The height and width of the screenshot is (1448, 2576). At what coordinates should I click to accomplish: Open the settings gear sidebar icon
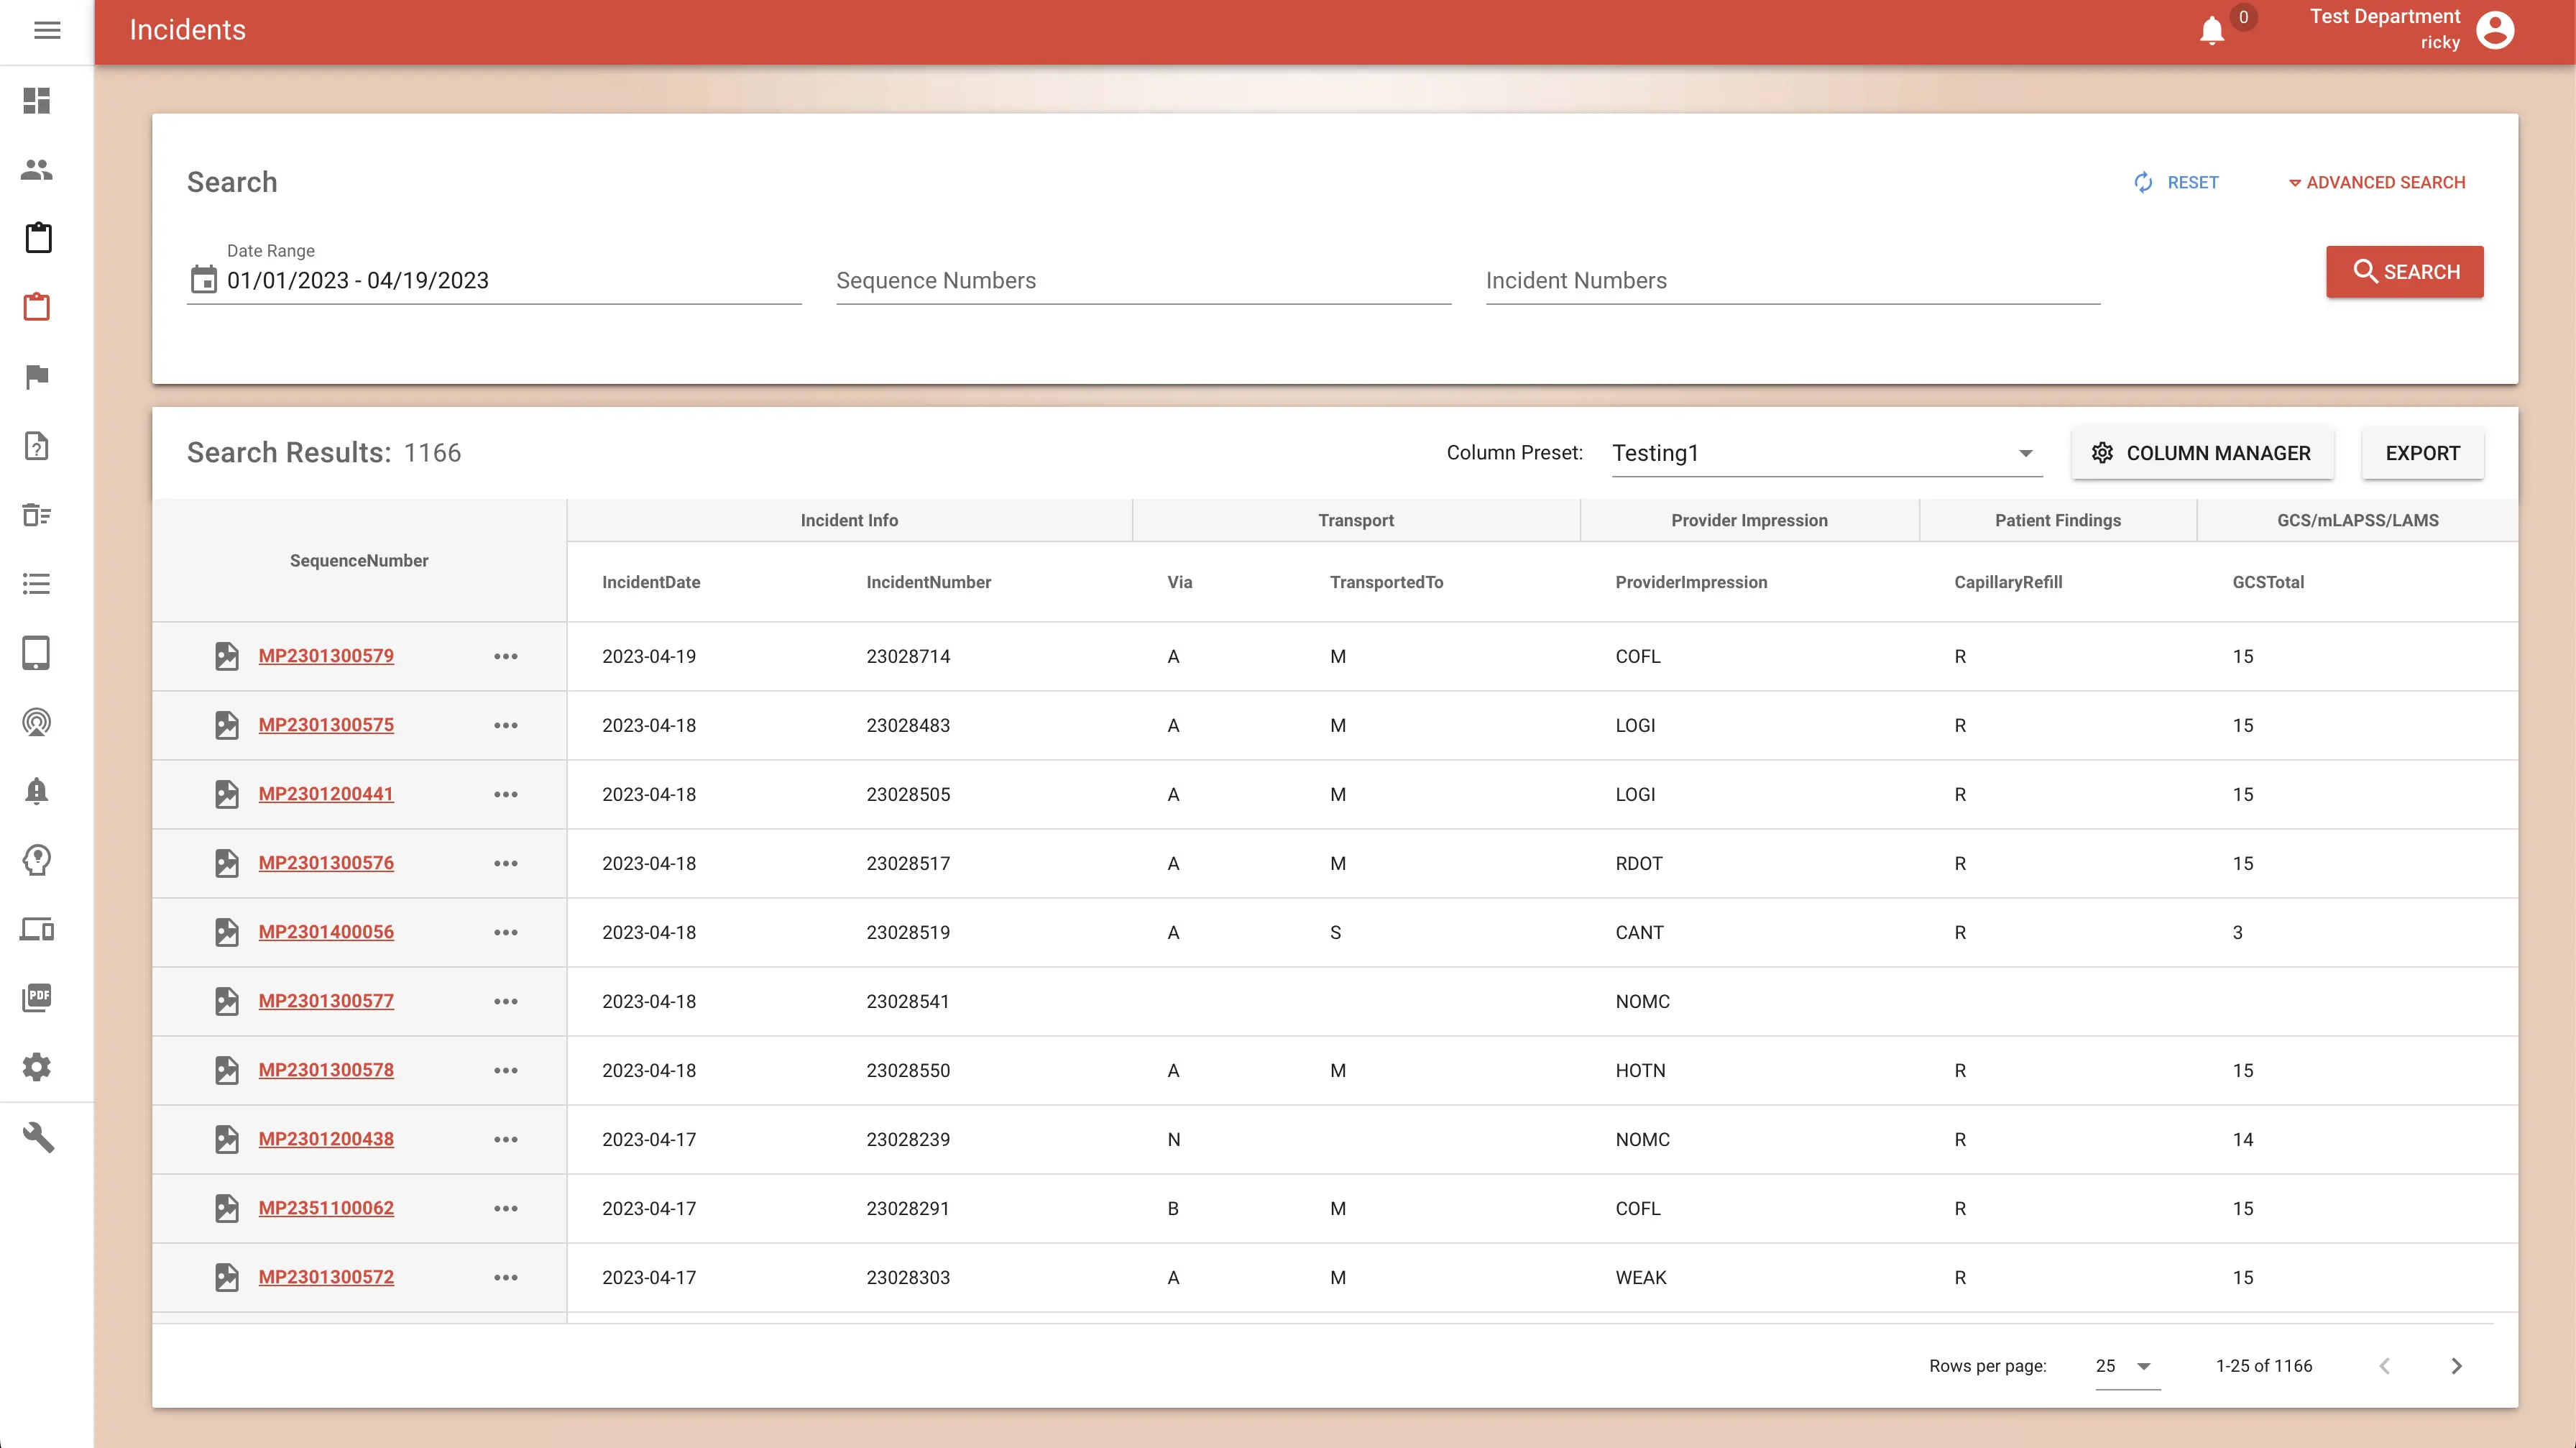coord(37,1067)
